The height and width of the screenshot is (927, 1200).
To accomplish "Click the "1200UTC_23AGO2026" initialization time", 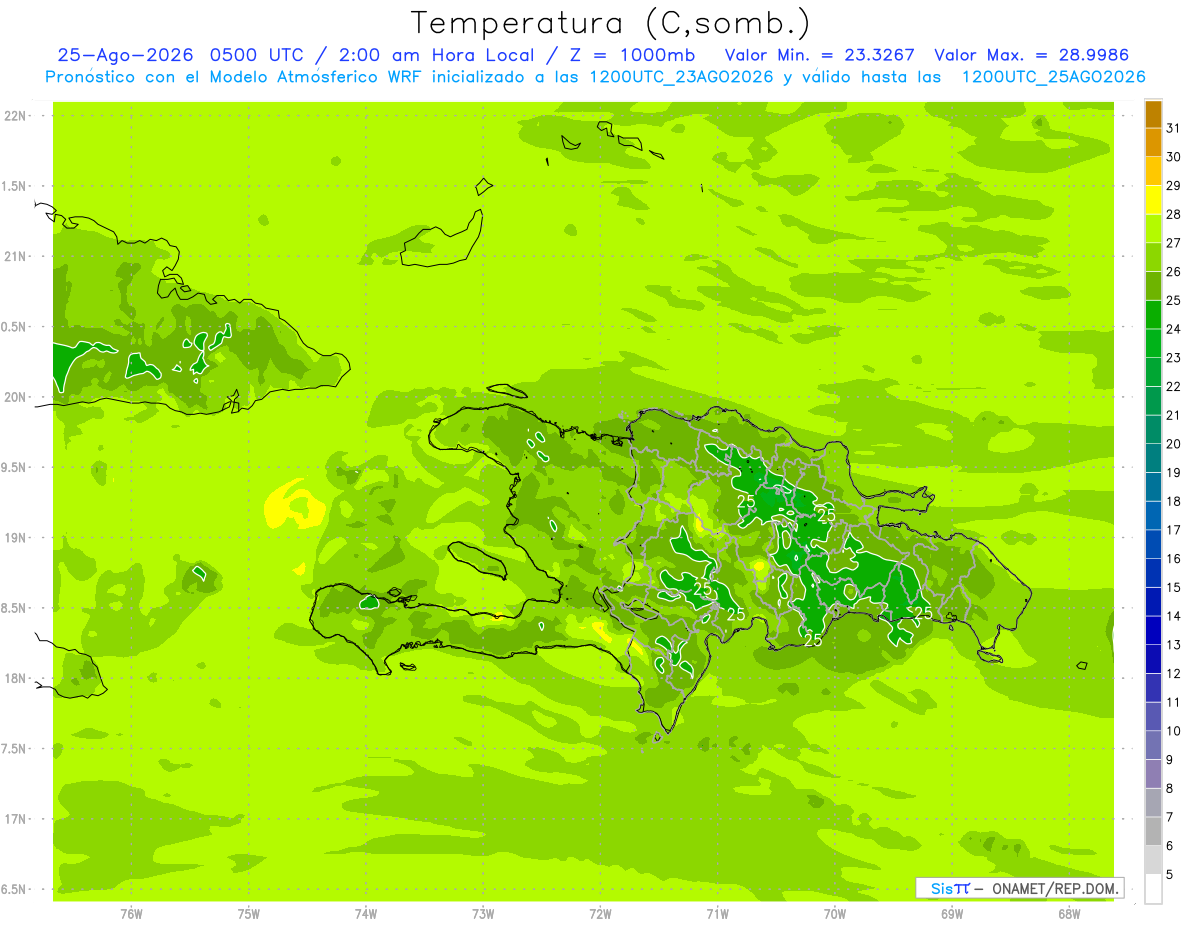I will click(683, 77).
